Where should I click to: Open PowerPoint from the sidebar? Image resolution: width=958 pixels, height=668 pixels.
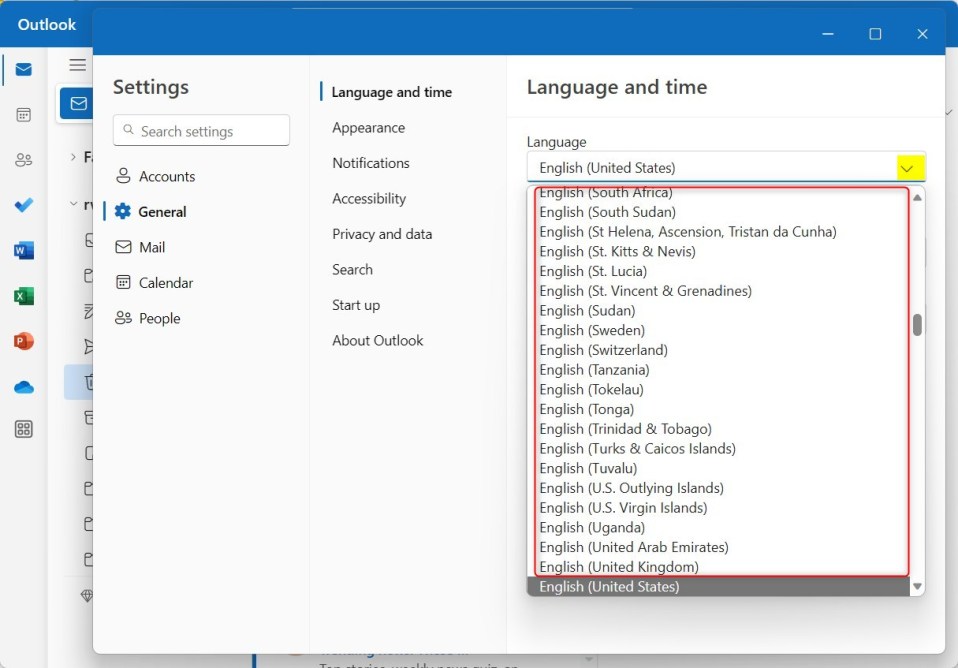pyautogui.click(x=23, y=340)
